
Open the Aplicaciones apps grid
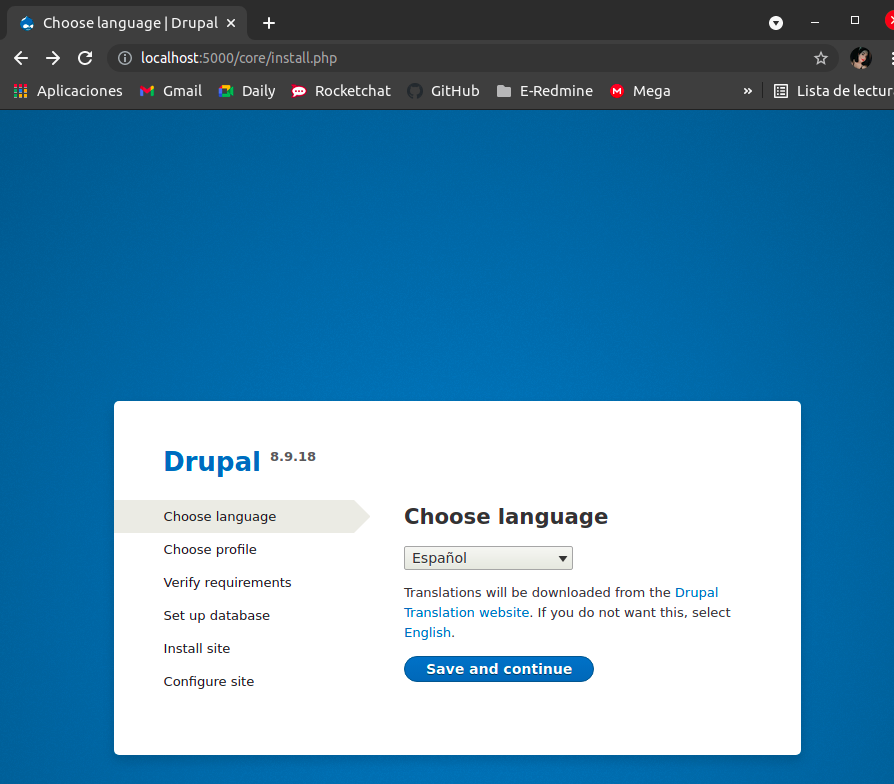click(67, 91)
